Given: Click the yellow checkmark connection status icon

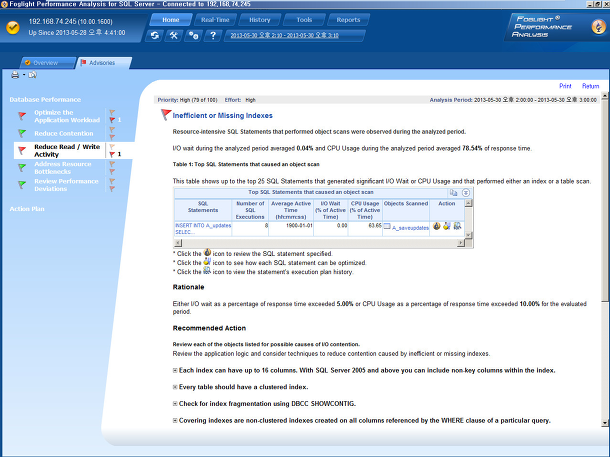Looking at the screenshot, I should click(x=13, y=28).
